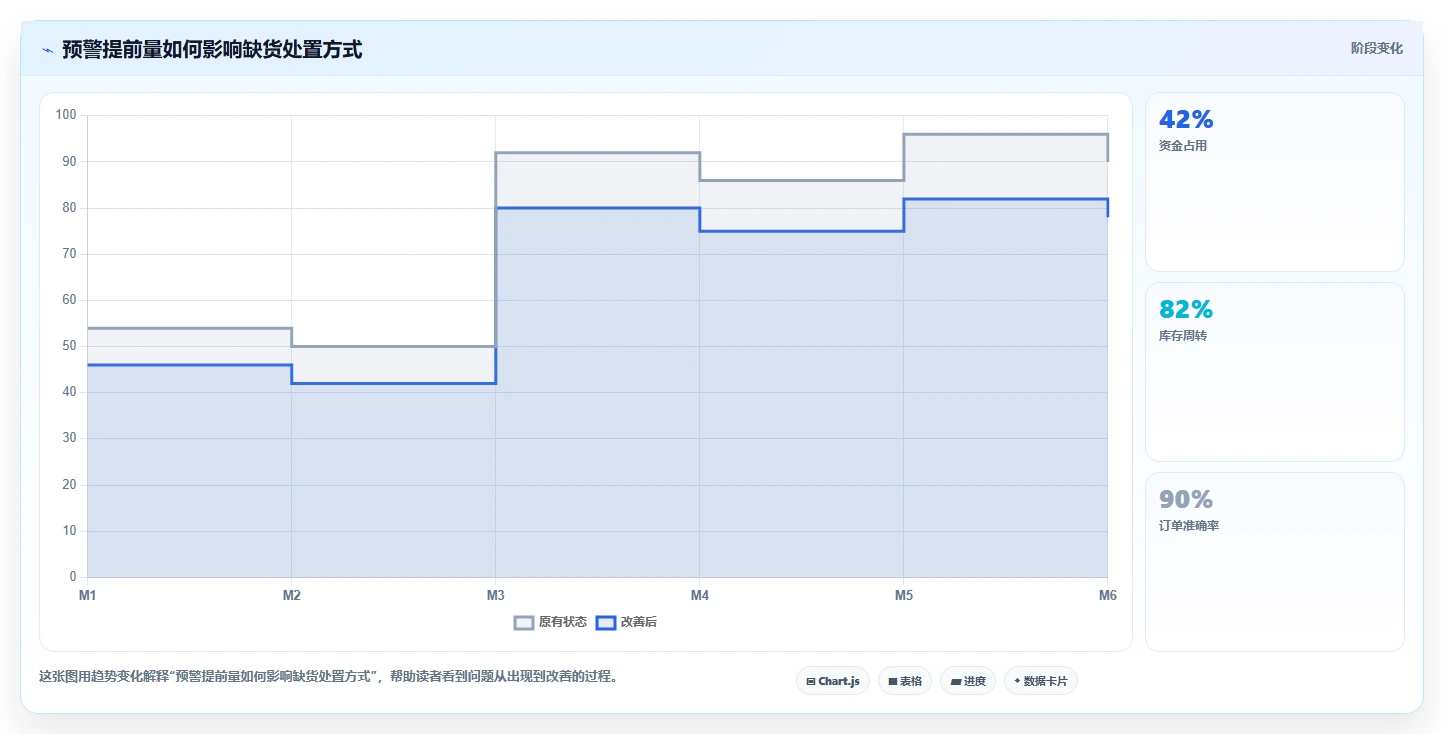This screenshot has height=734, width=1444.
Task: Click the blue line segment at value 46
Action: tap(190, 365)
